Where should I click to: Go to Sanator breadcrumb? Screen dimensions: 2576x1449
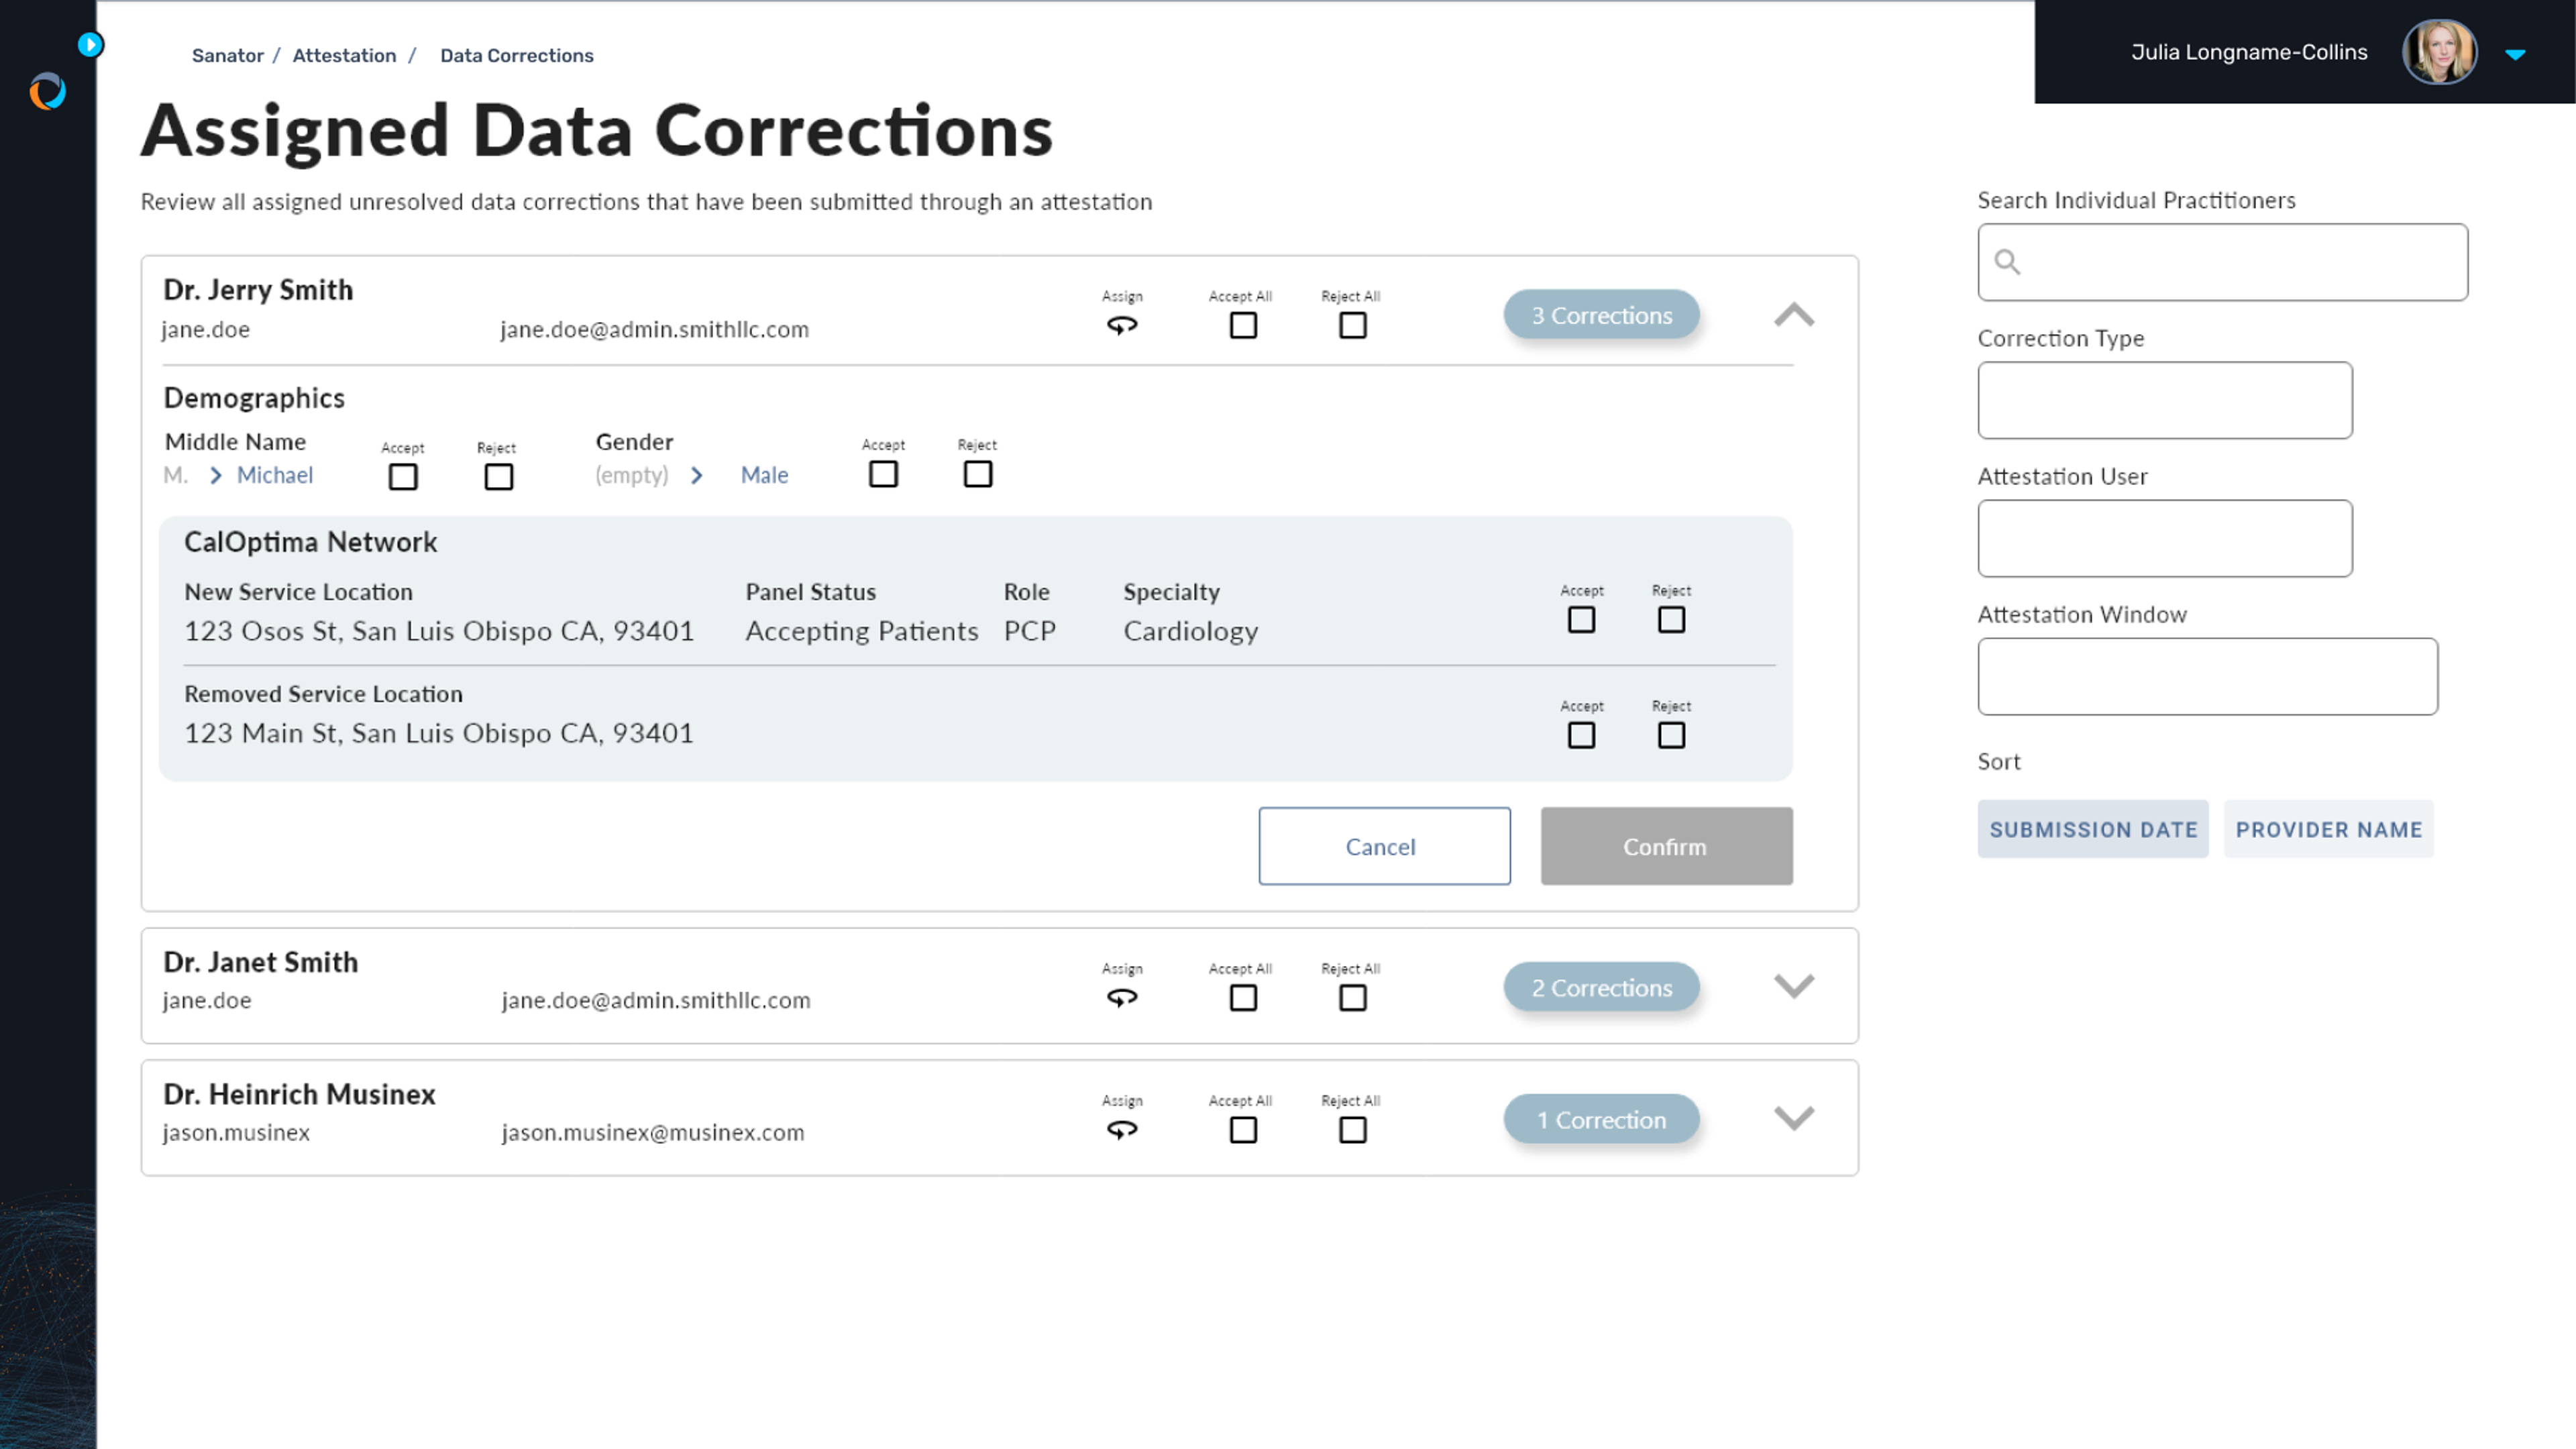click(227, 55)
